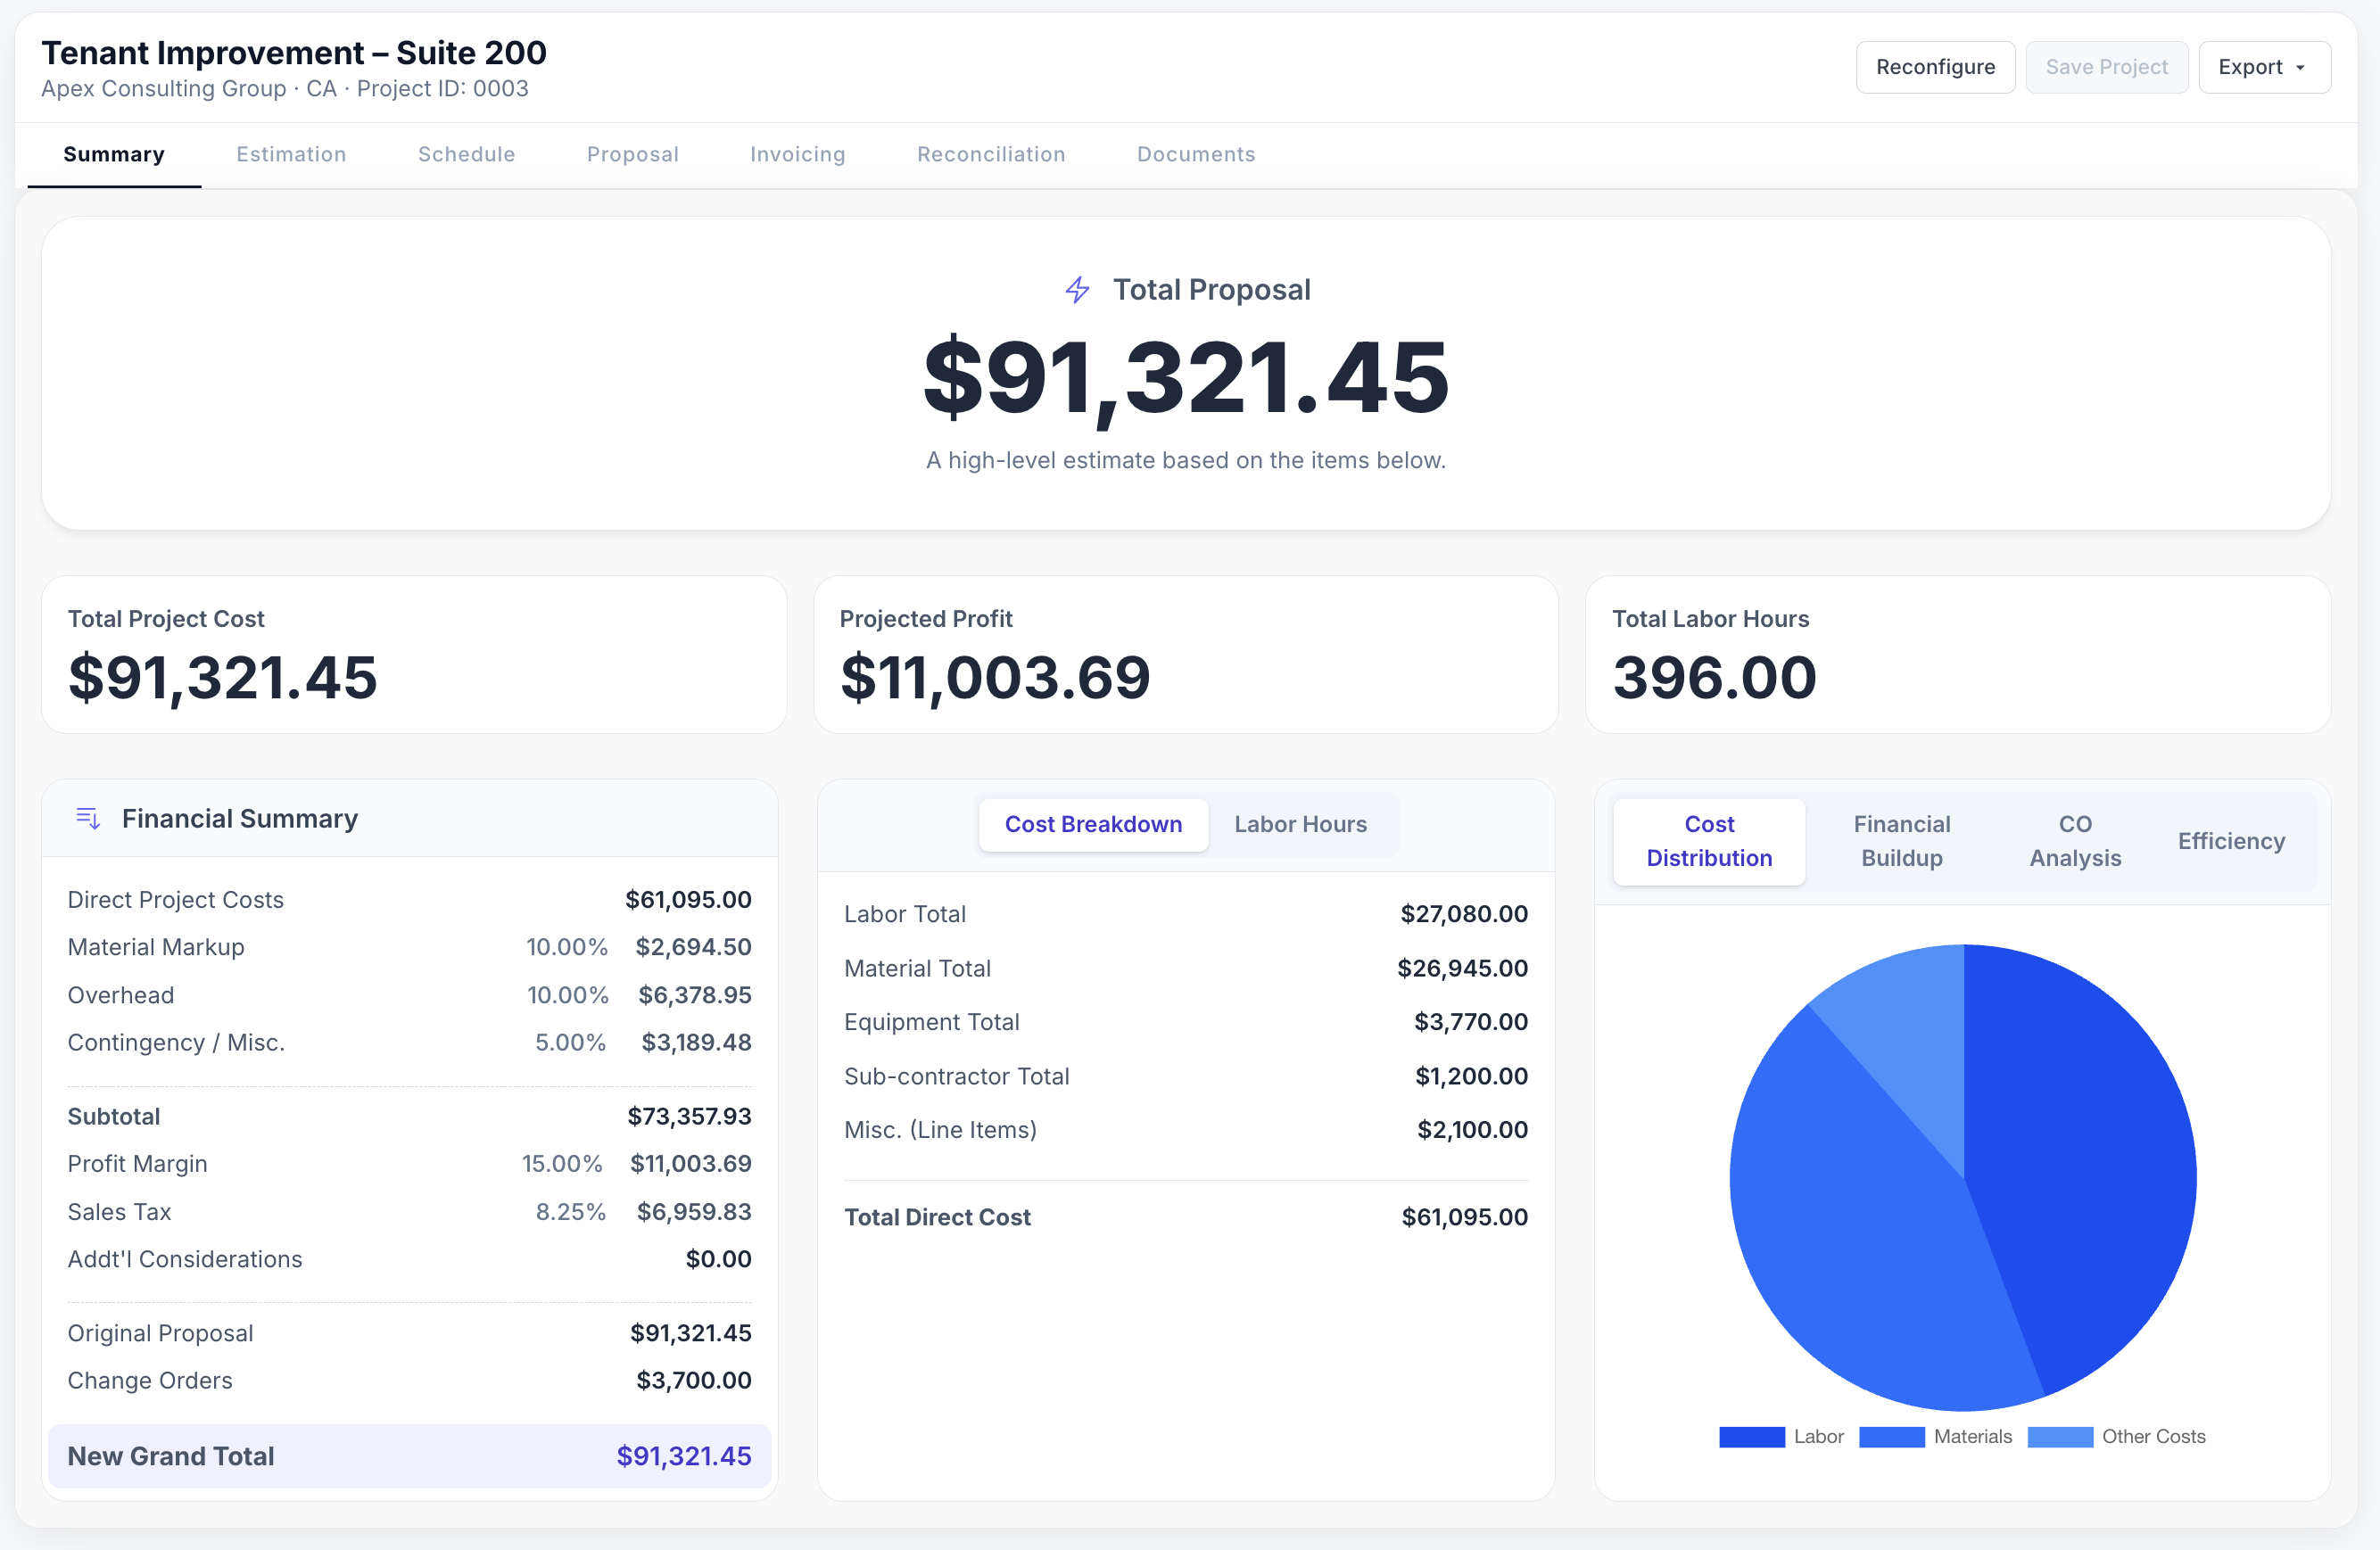Click the Apex Consulting Group Project ID subtitle
Screen dimensions: 2380x1550
point(285,88)
